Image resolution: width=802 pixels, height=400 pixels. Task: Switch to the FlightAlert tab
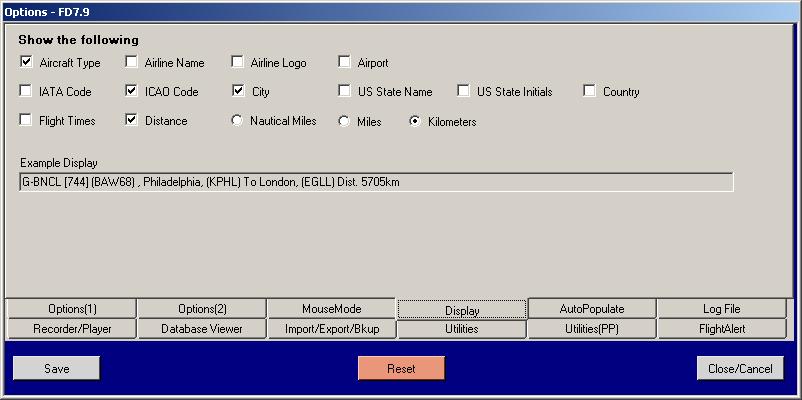point(722,329)
